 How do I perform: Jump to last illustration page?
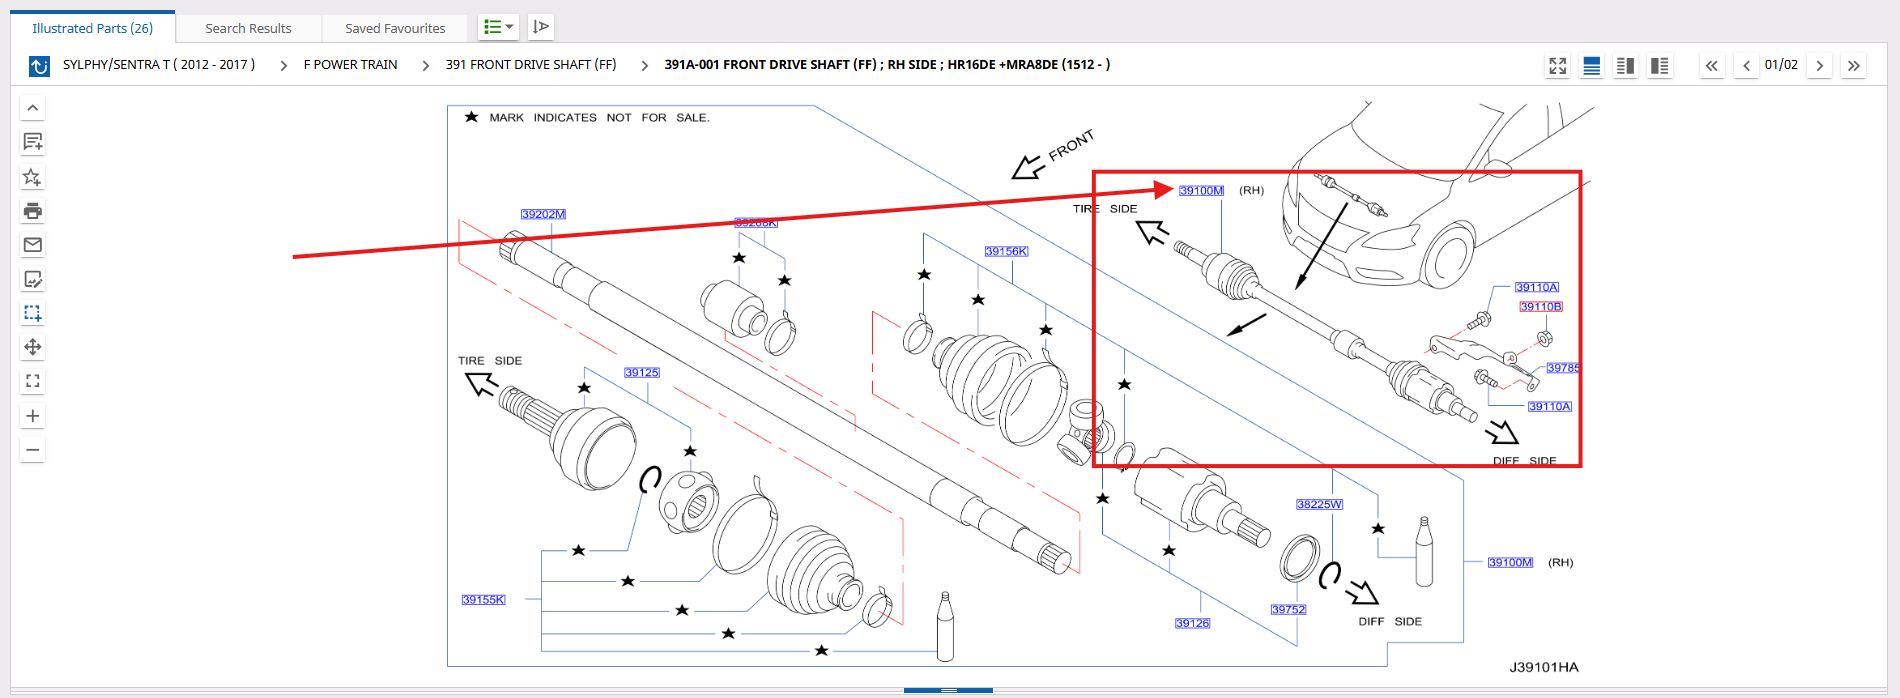click(1854, 66)
